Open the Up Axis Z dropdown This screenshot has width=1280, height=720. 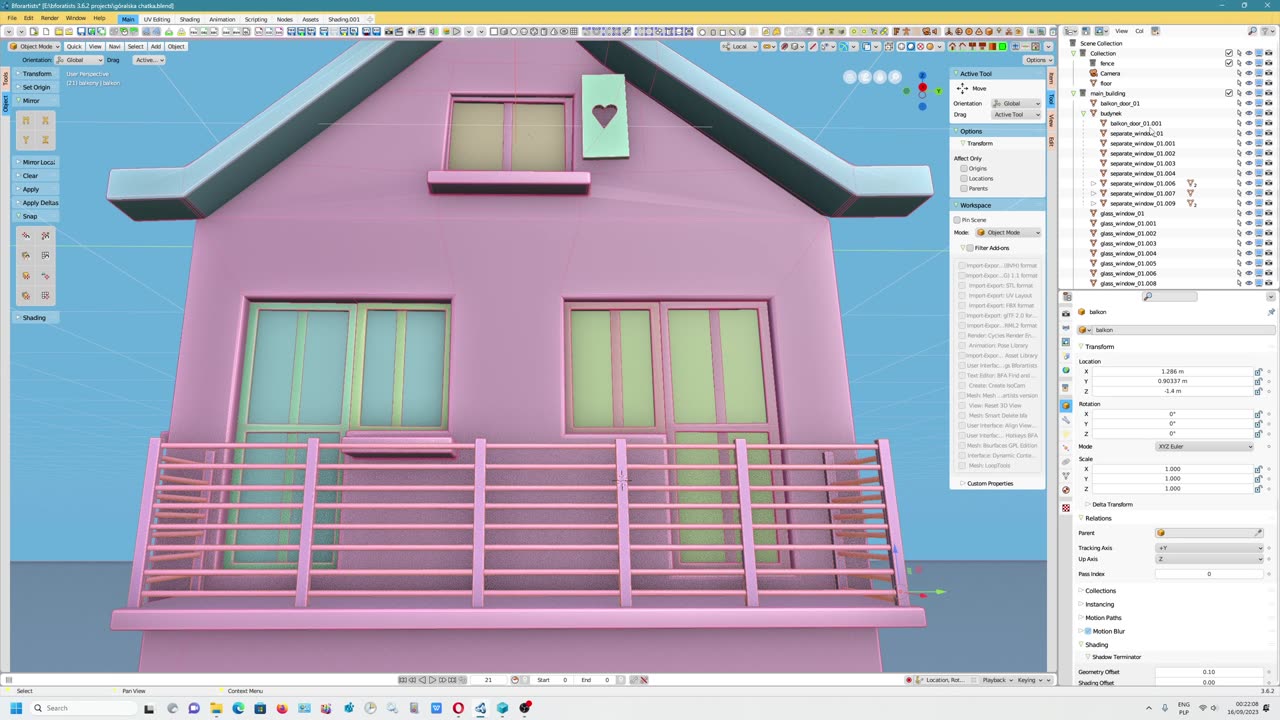(x=1209, y=559)
